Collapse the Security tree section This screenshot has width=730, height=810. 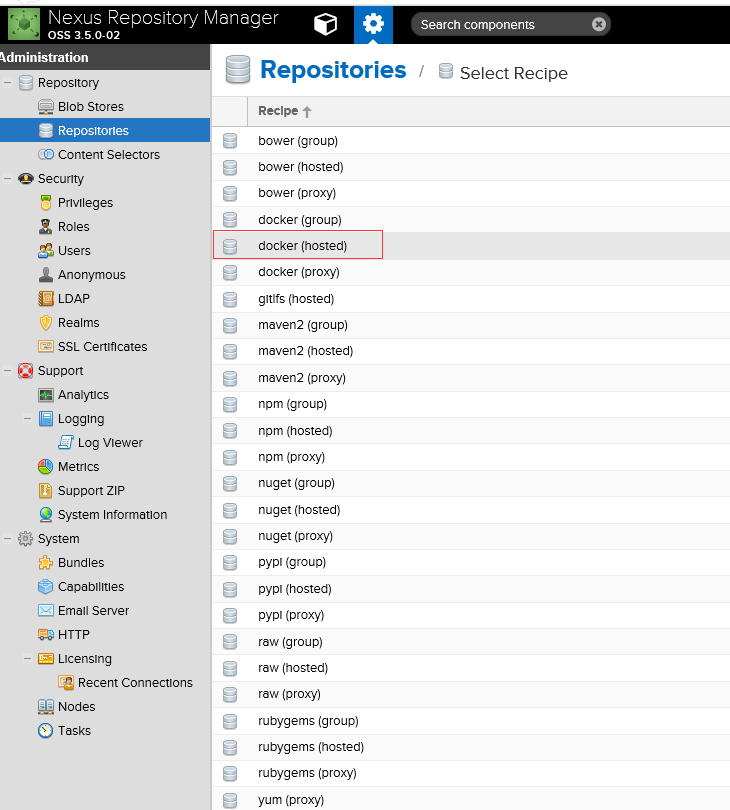pyautogui.click(x=8, y=179)
